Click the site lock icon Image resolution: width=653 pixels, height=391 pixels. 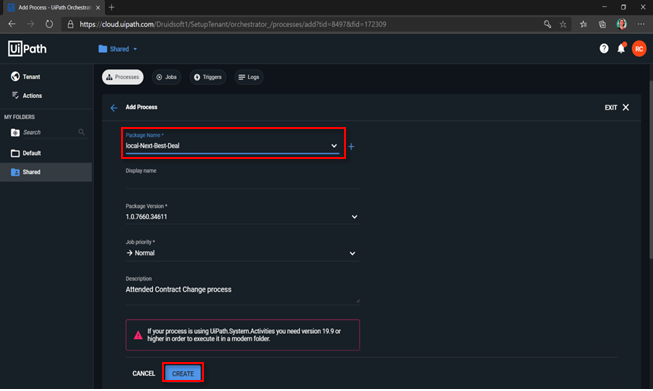click(70, 25)
